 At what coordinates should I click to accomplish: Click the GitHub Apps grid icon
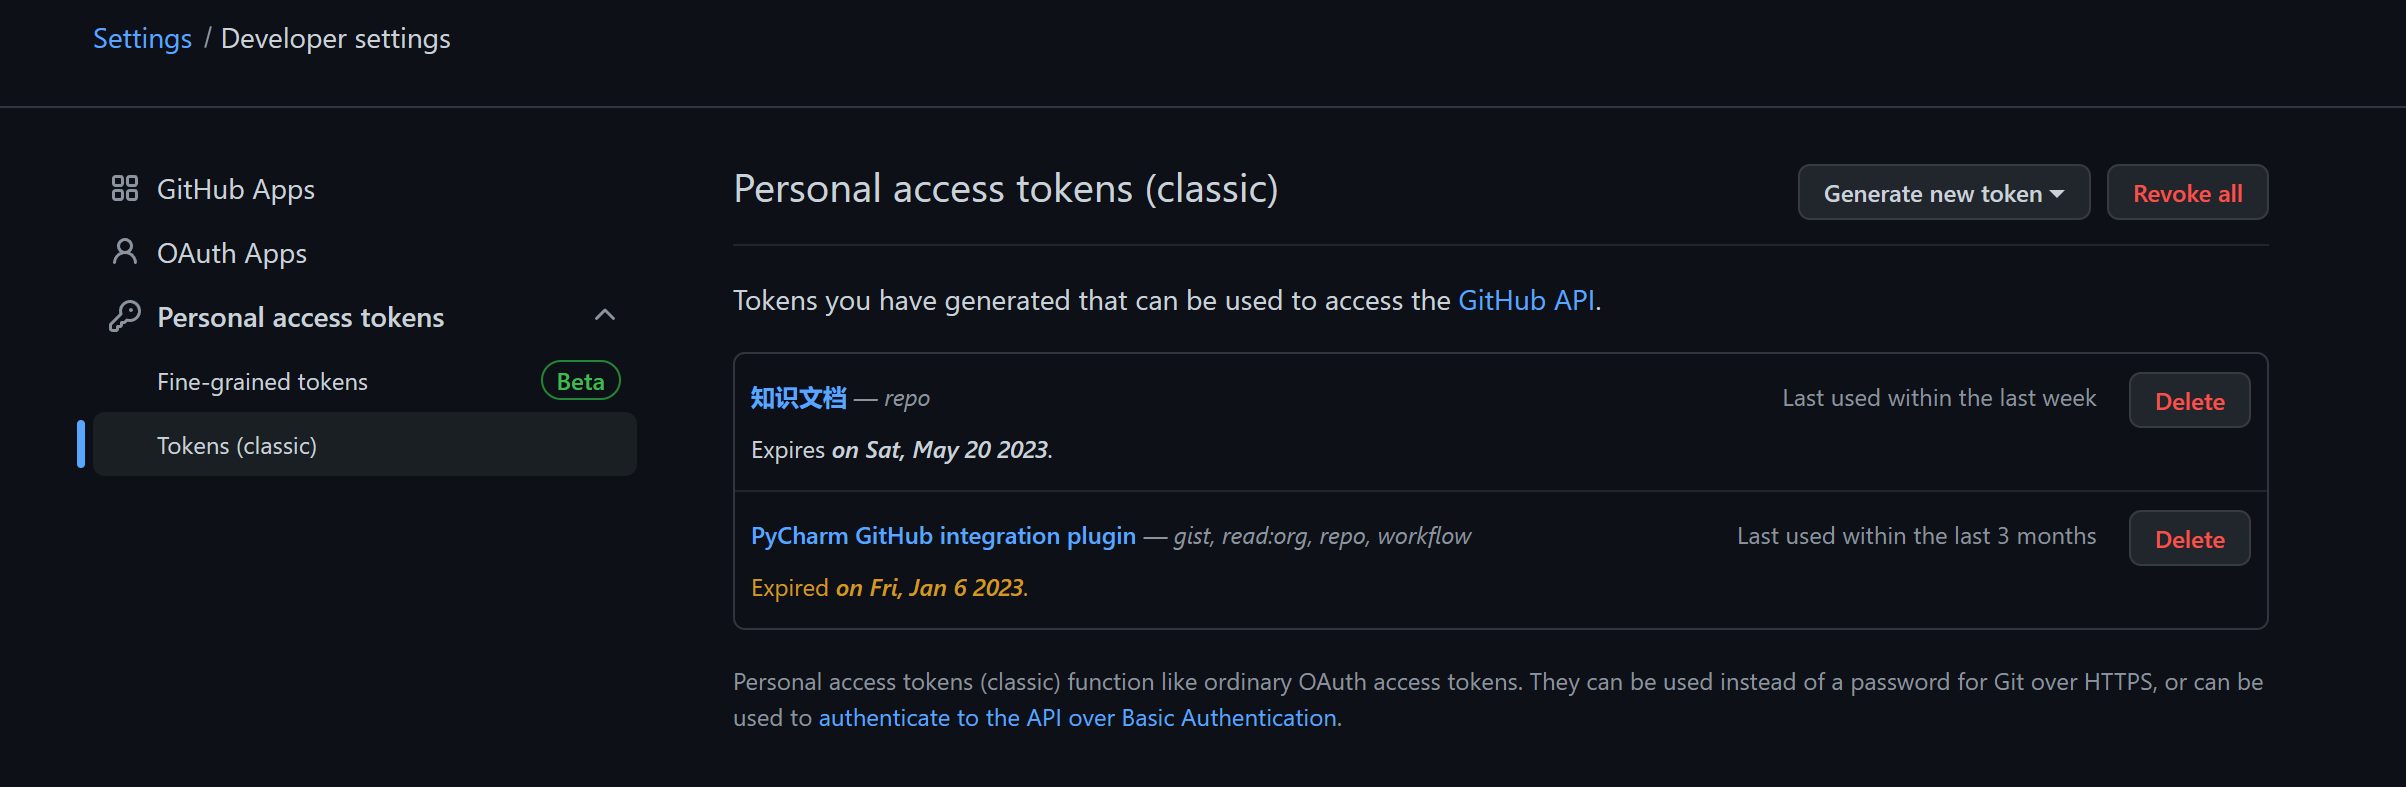click(124, 188)
